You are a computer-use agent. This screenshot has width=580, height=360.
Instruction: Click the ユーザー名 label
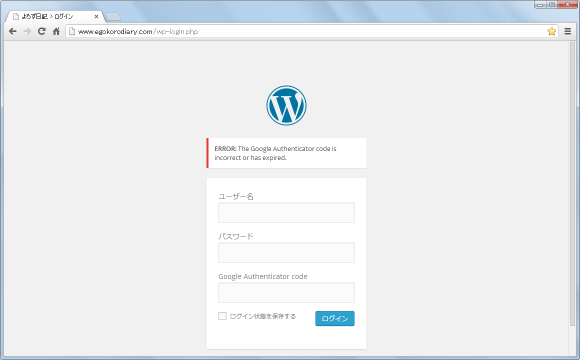coord(236,196)
